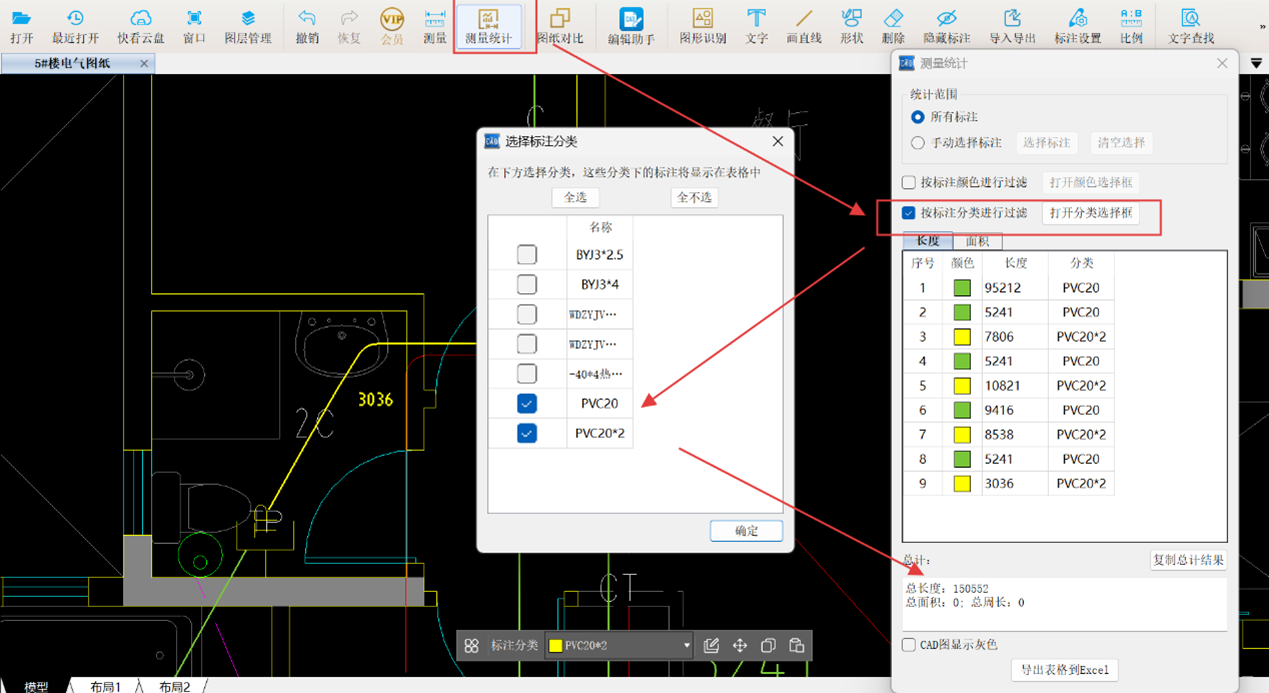Click the green color swatch in row 1
The image size is (1269, 693).
click(962, 288)
